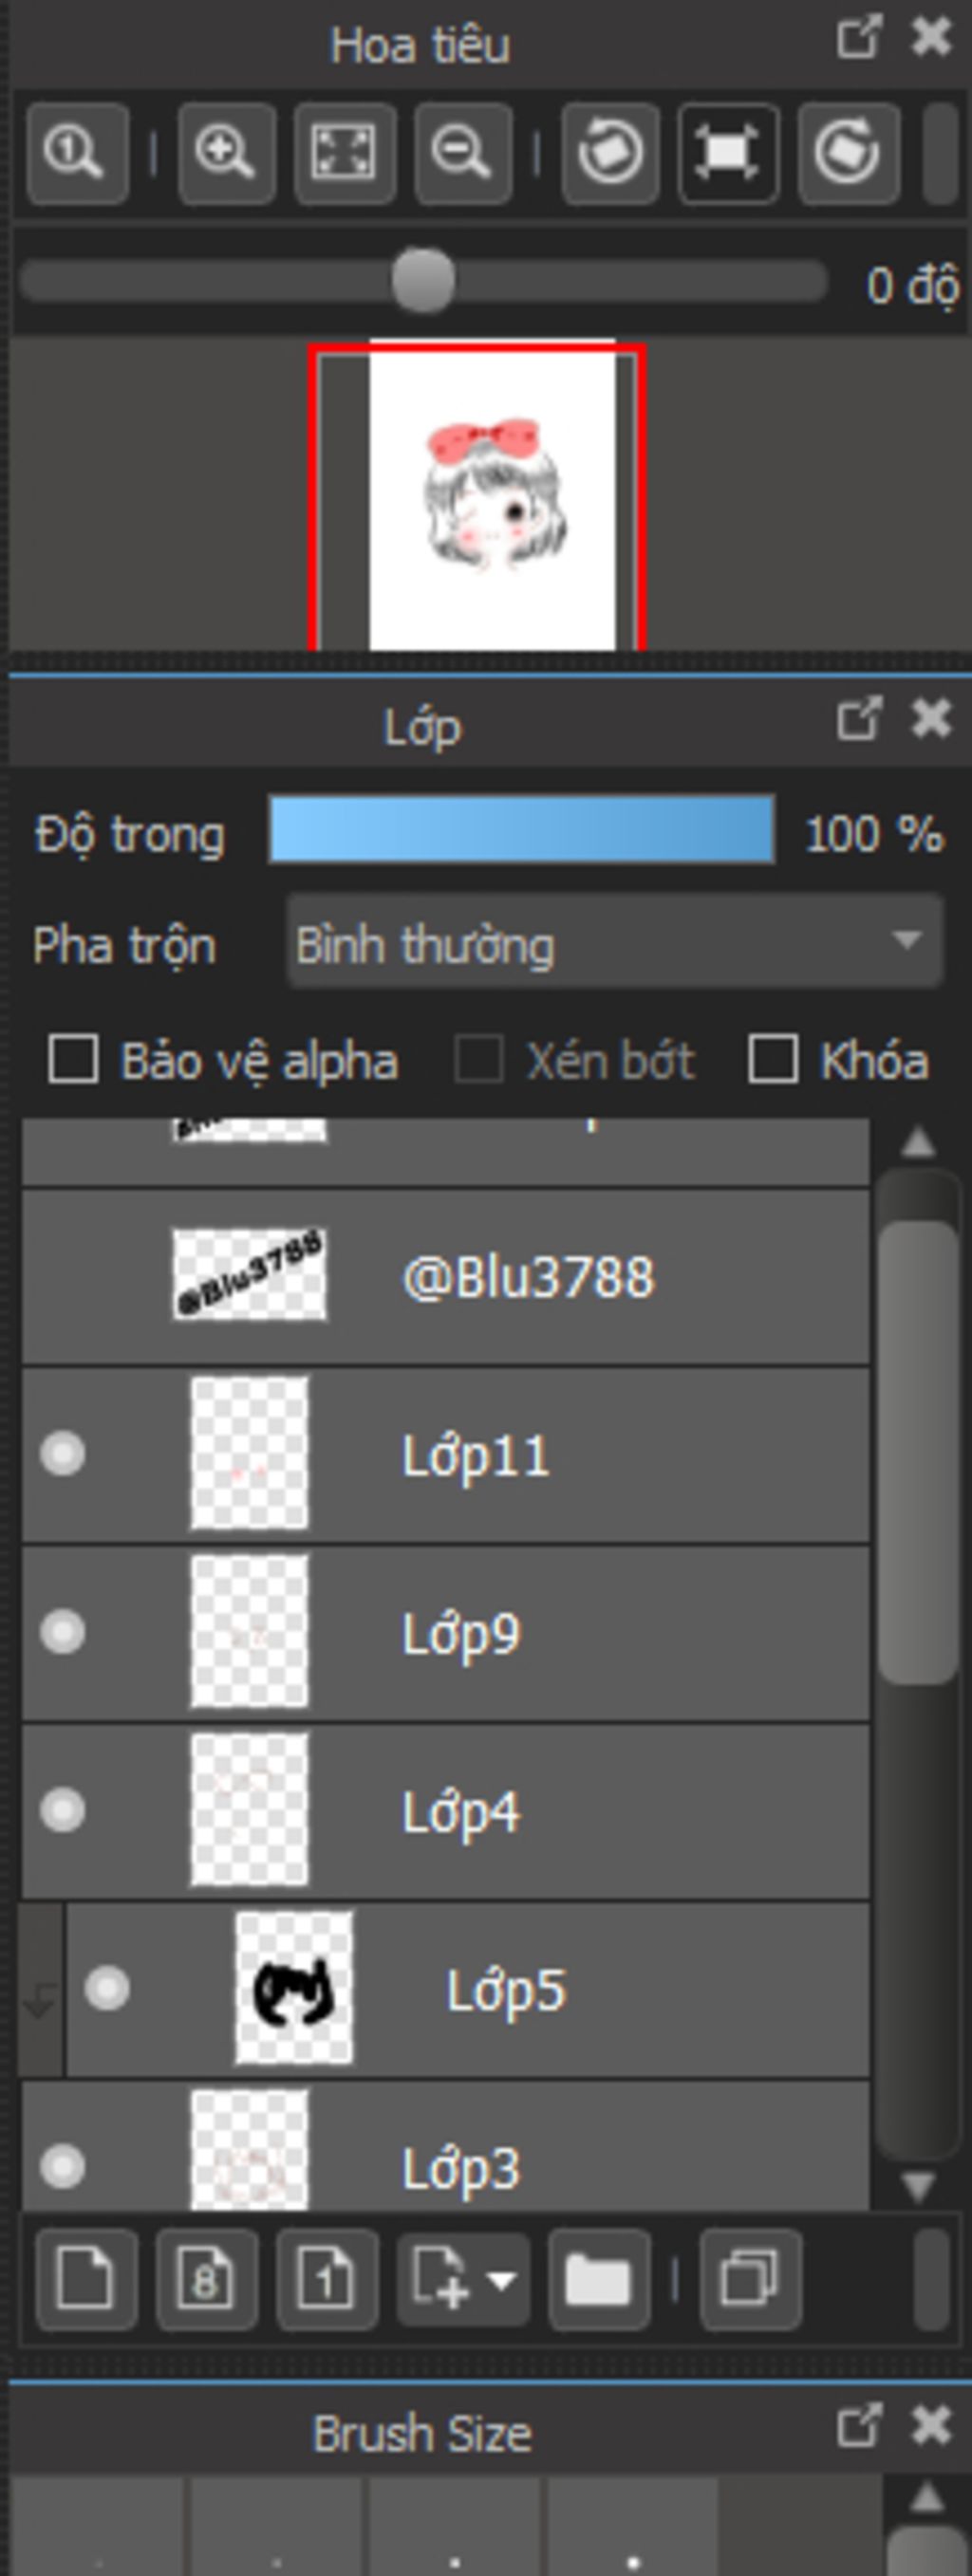Hide the Lớp11 layer
This screenshot has height=2576, width=972.
click(62, 1453)
